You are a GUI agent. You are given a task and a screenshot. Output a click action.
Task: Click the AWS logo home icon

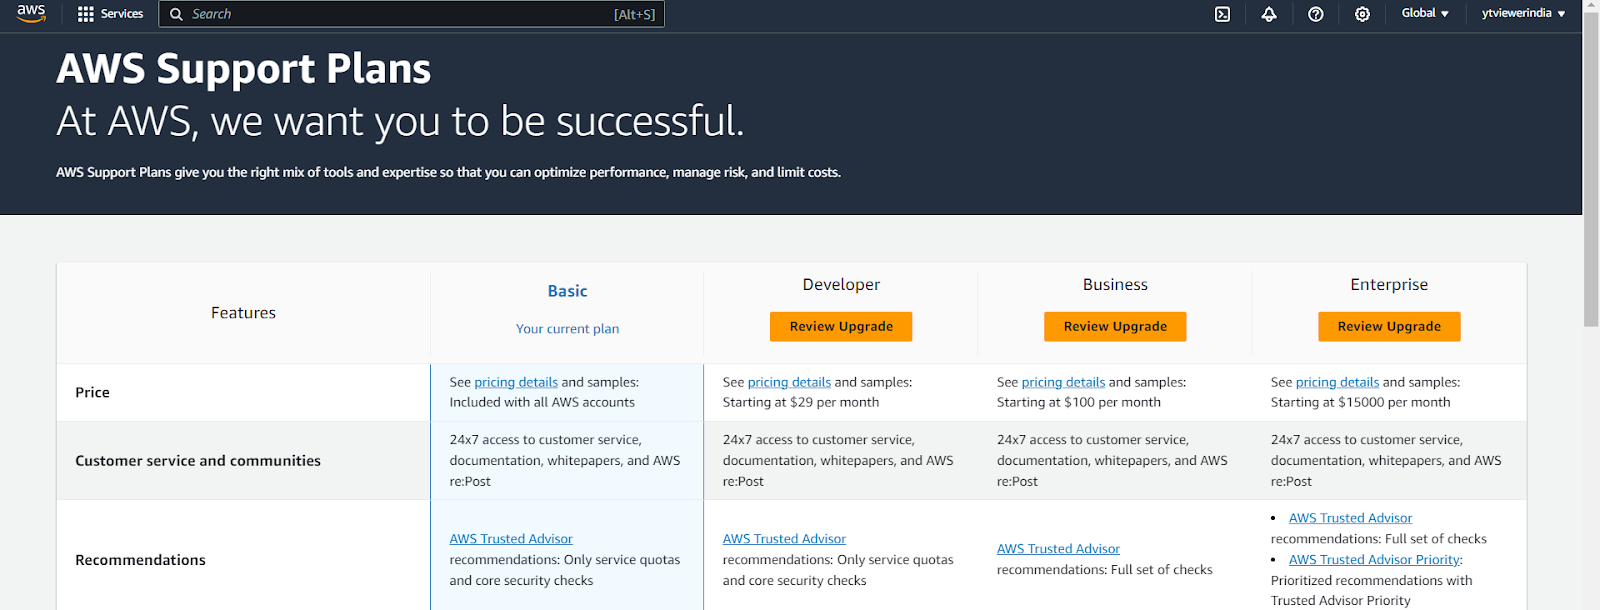31,13
